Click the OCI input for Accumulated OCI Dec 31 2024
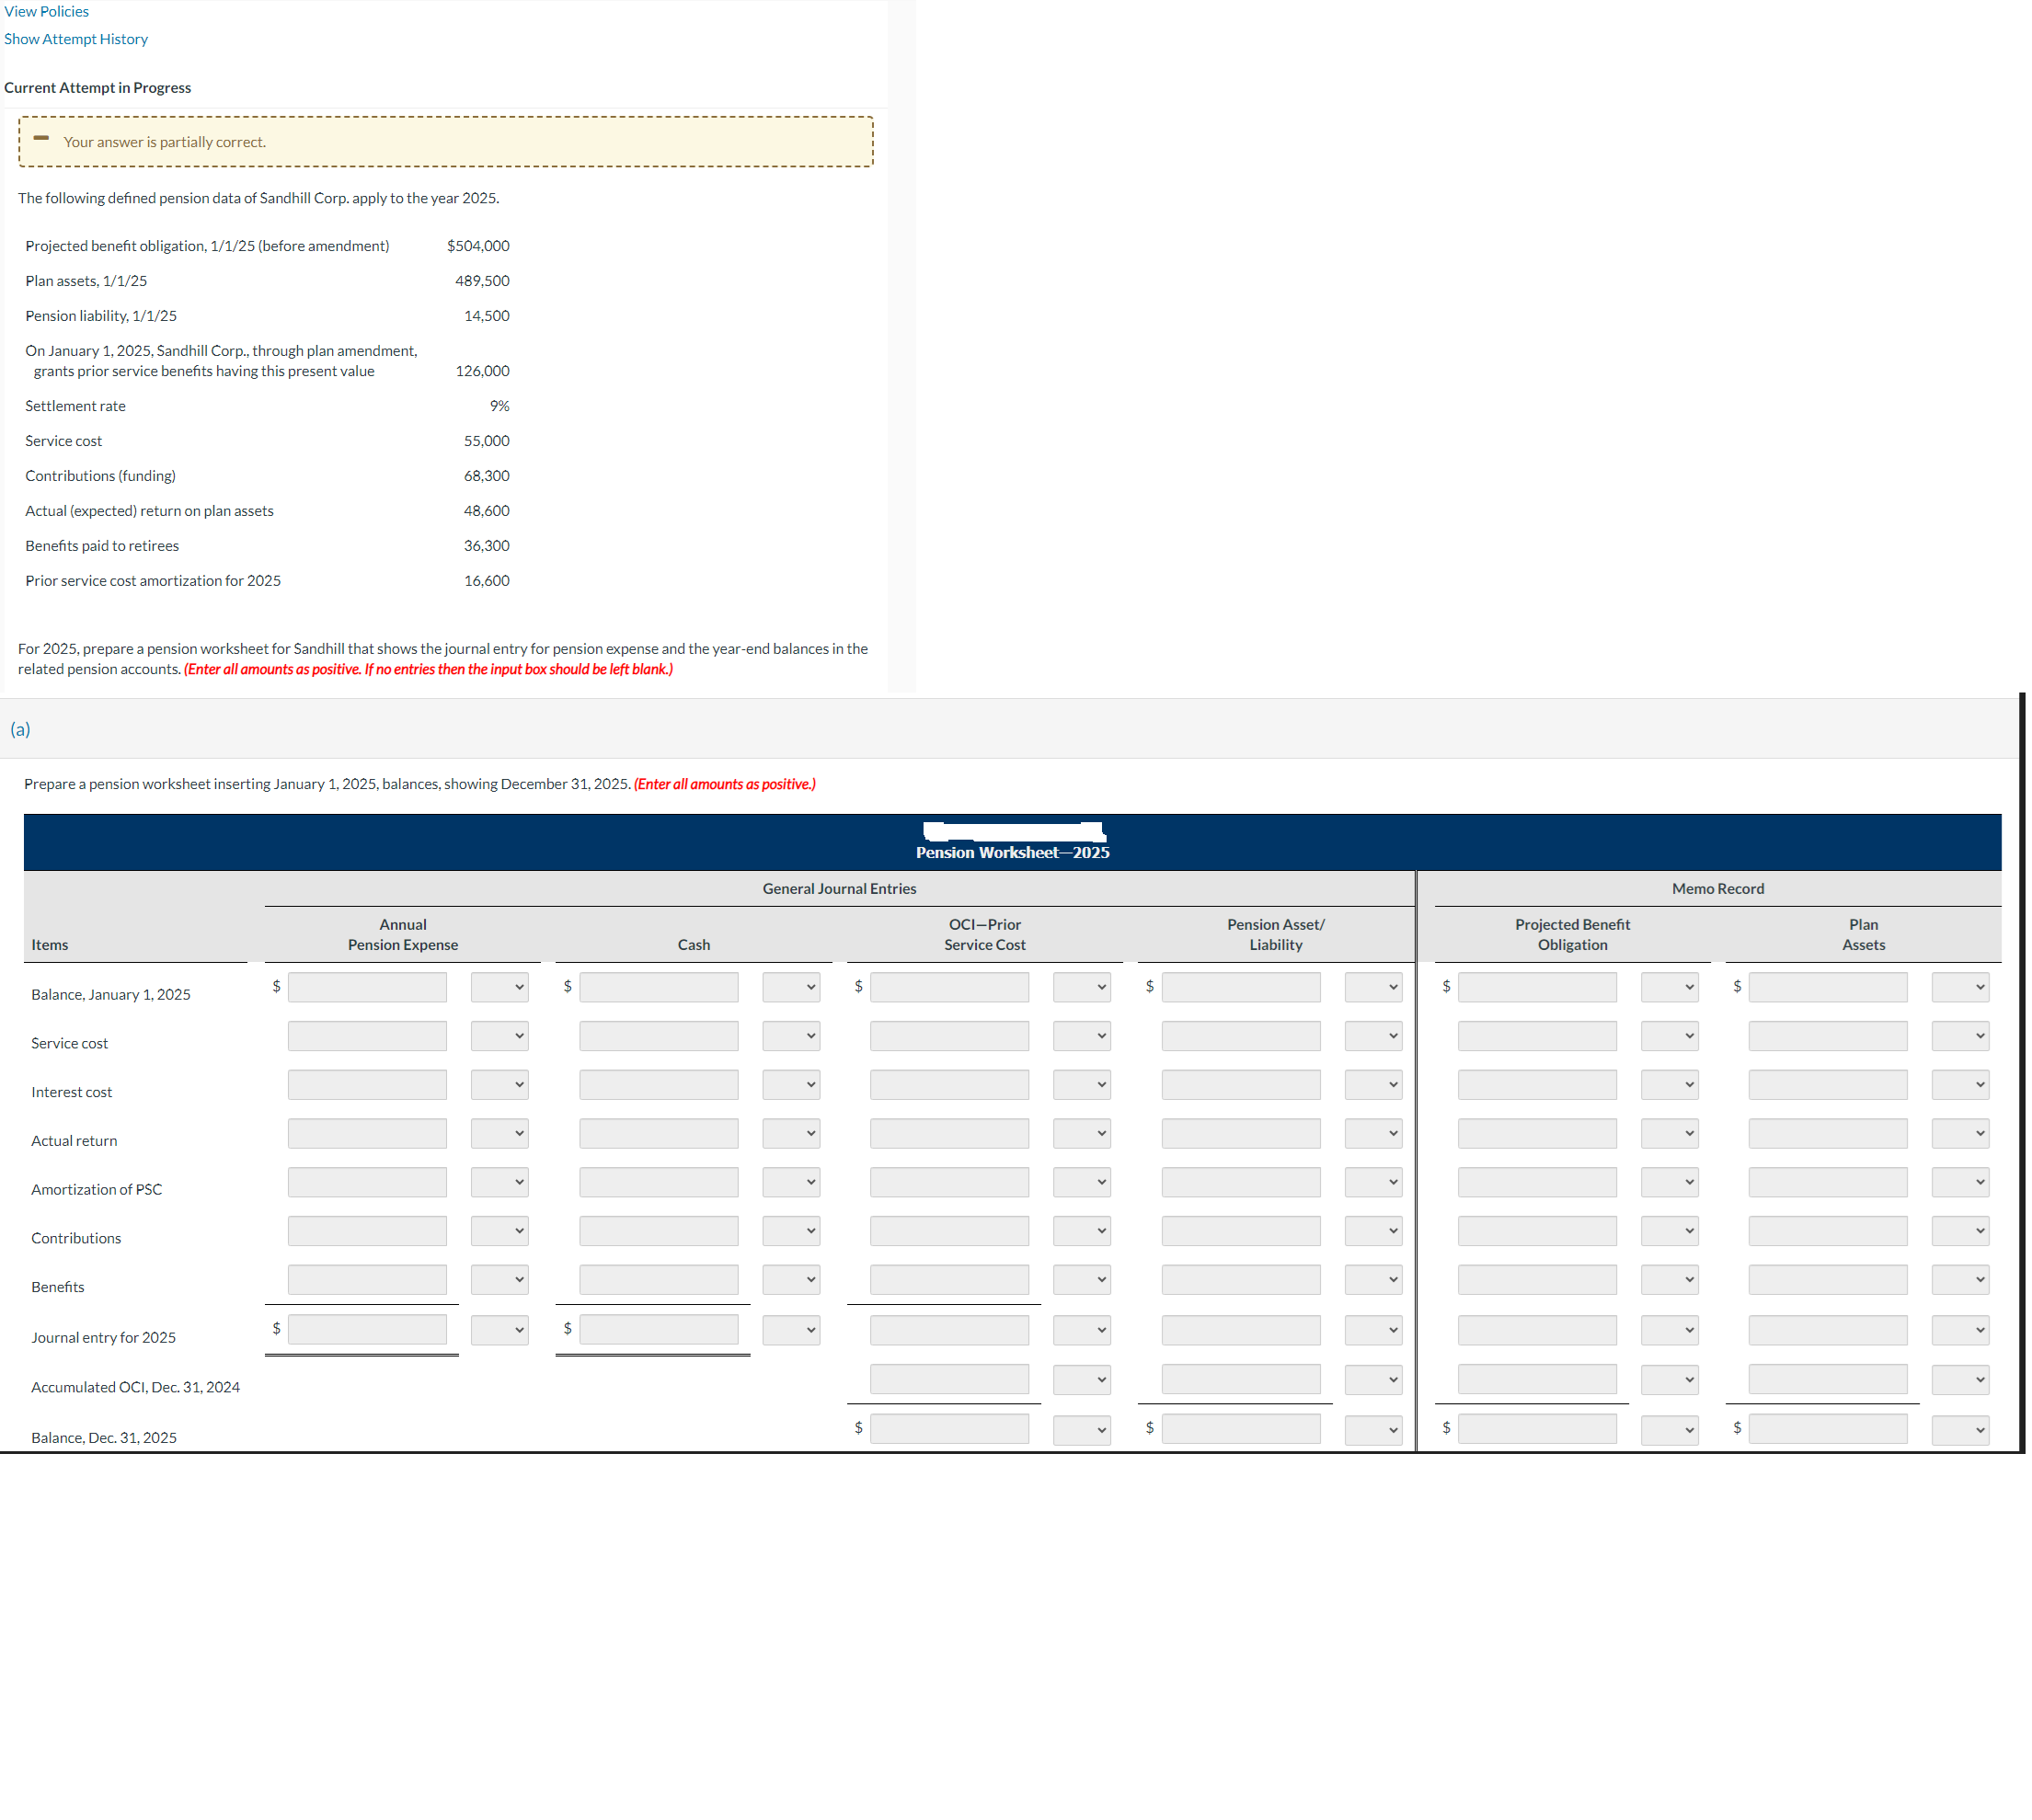The image size is (2032, 1820). (949, 1379)
